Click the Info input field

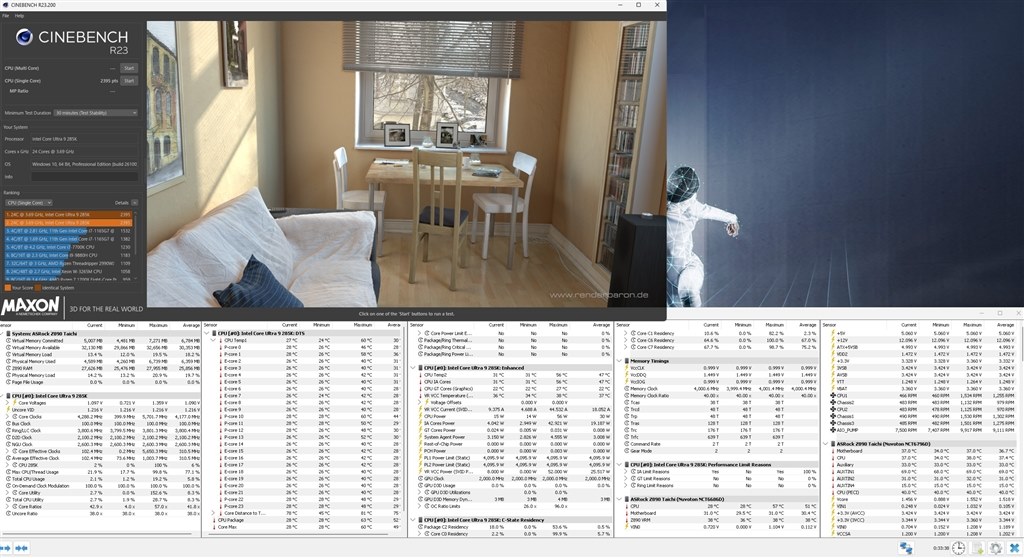coord(84,176)
